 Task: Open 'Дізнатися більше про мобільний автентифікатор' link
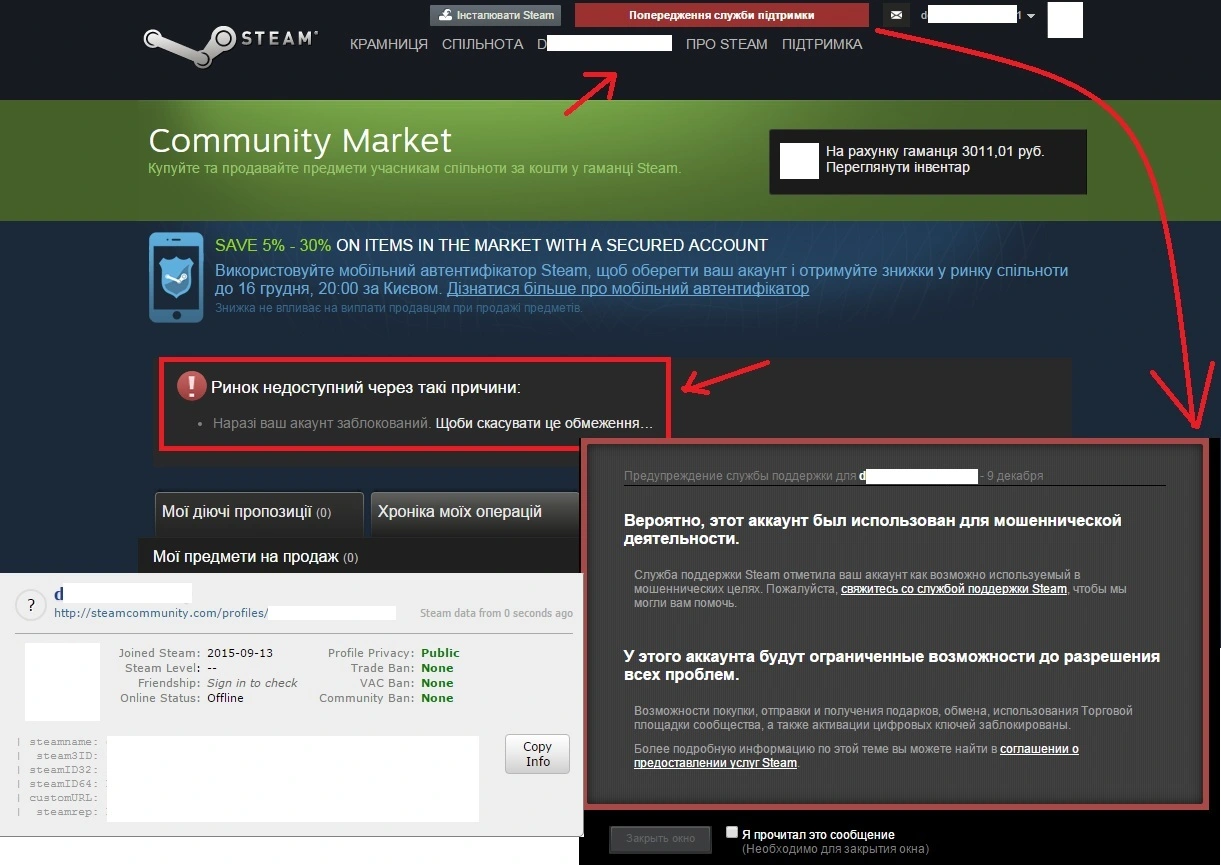628,289
